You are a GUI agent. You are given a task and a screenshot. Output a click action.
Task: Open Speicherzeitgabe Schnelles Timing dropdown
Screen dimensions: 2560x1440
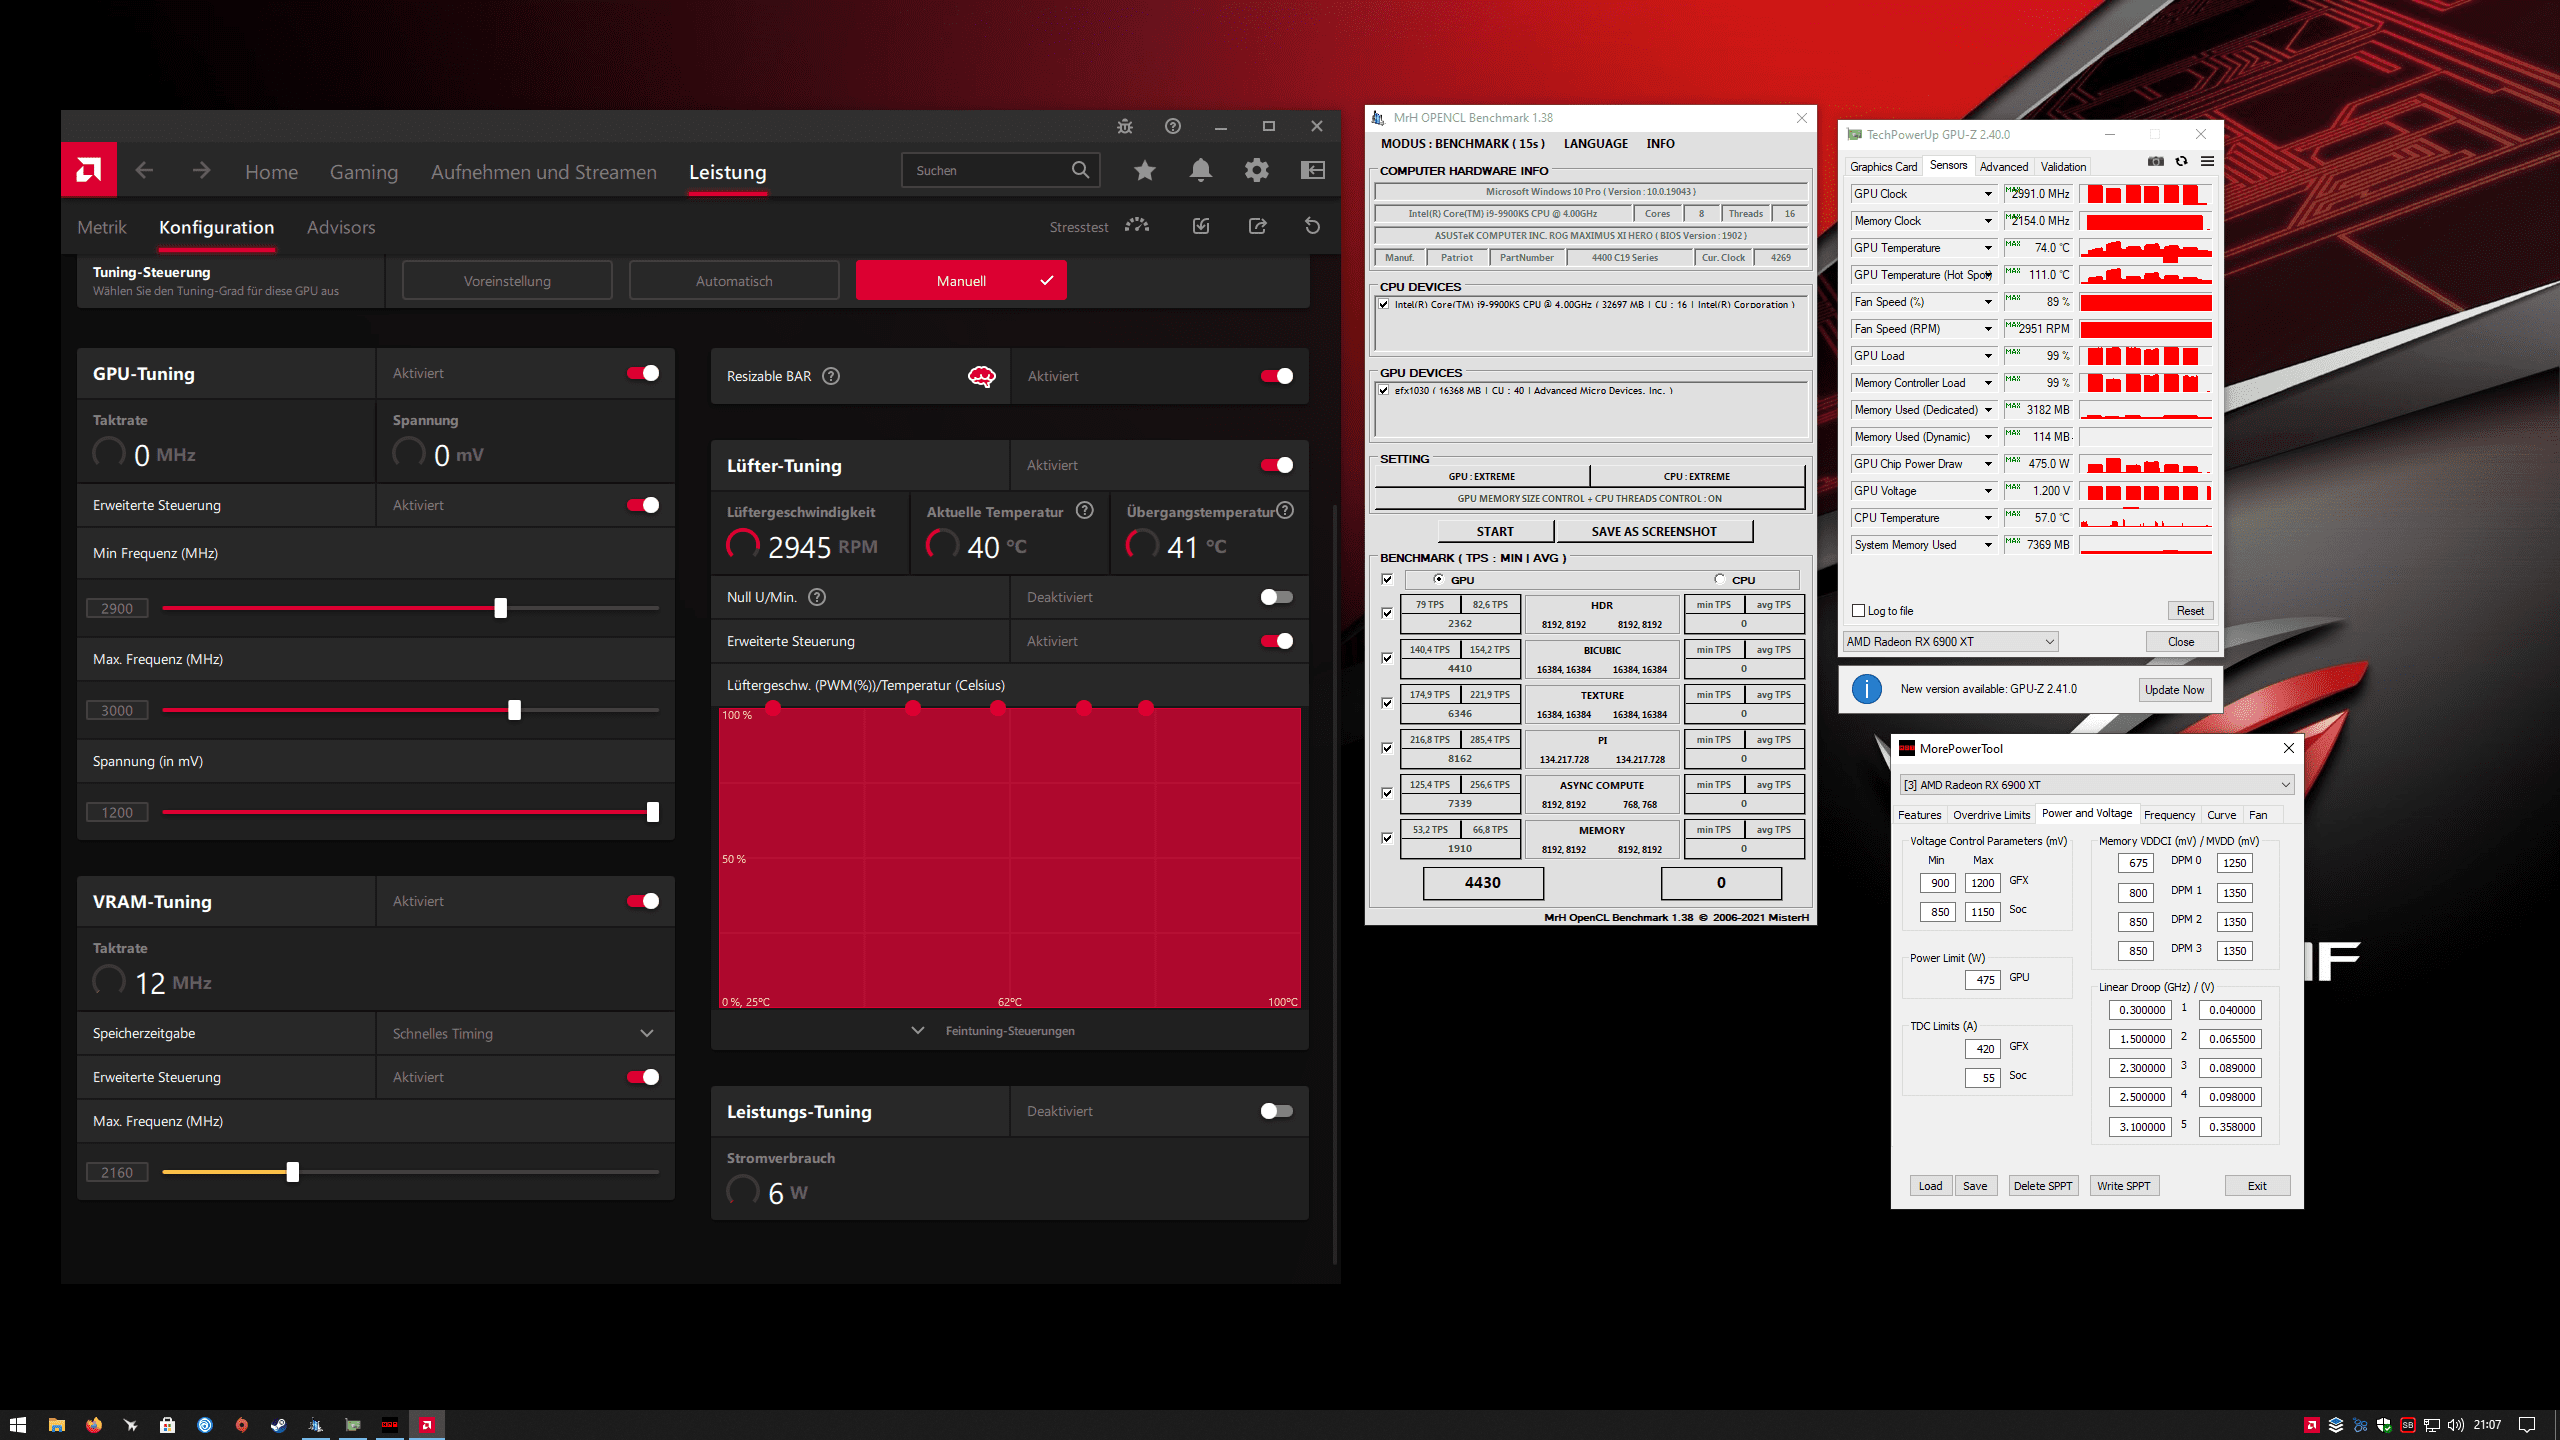pyautogui.click(x=525, y=1033)
